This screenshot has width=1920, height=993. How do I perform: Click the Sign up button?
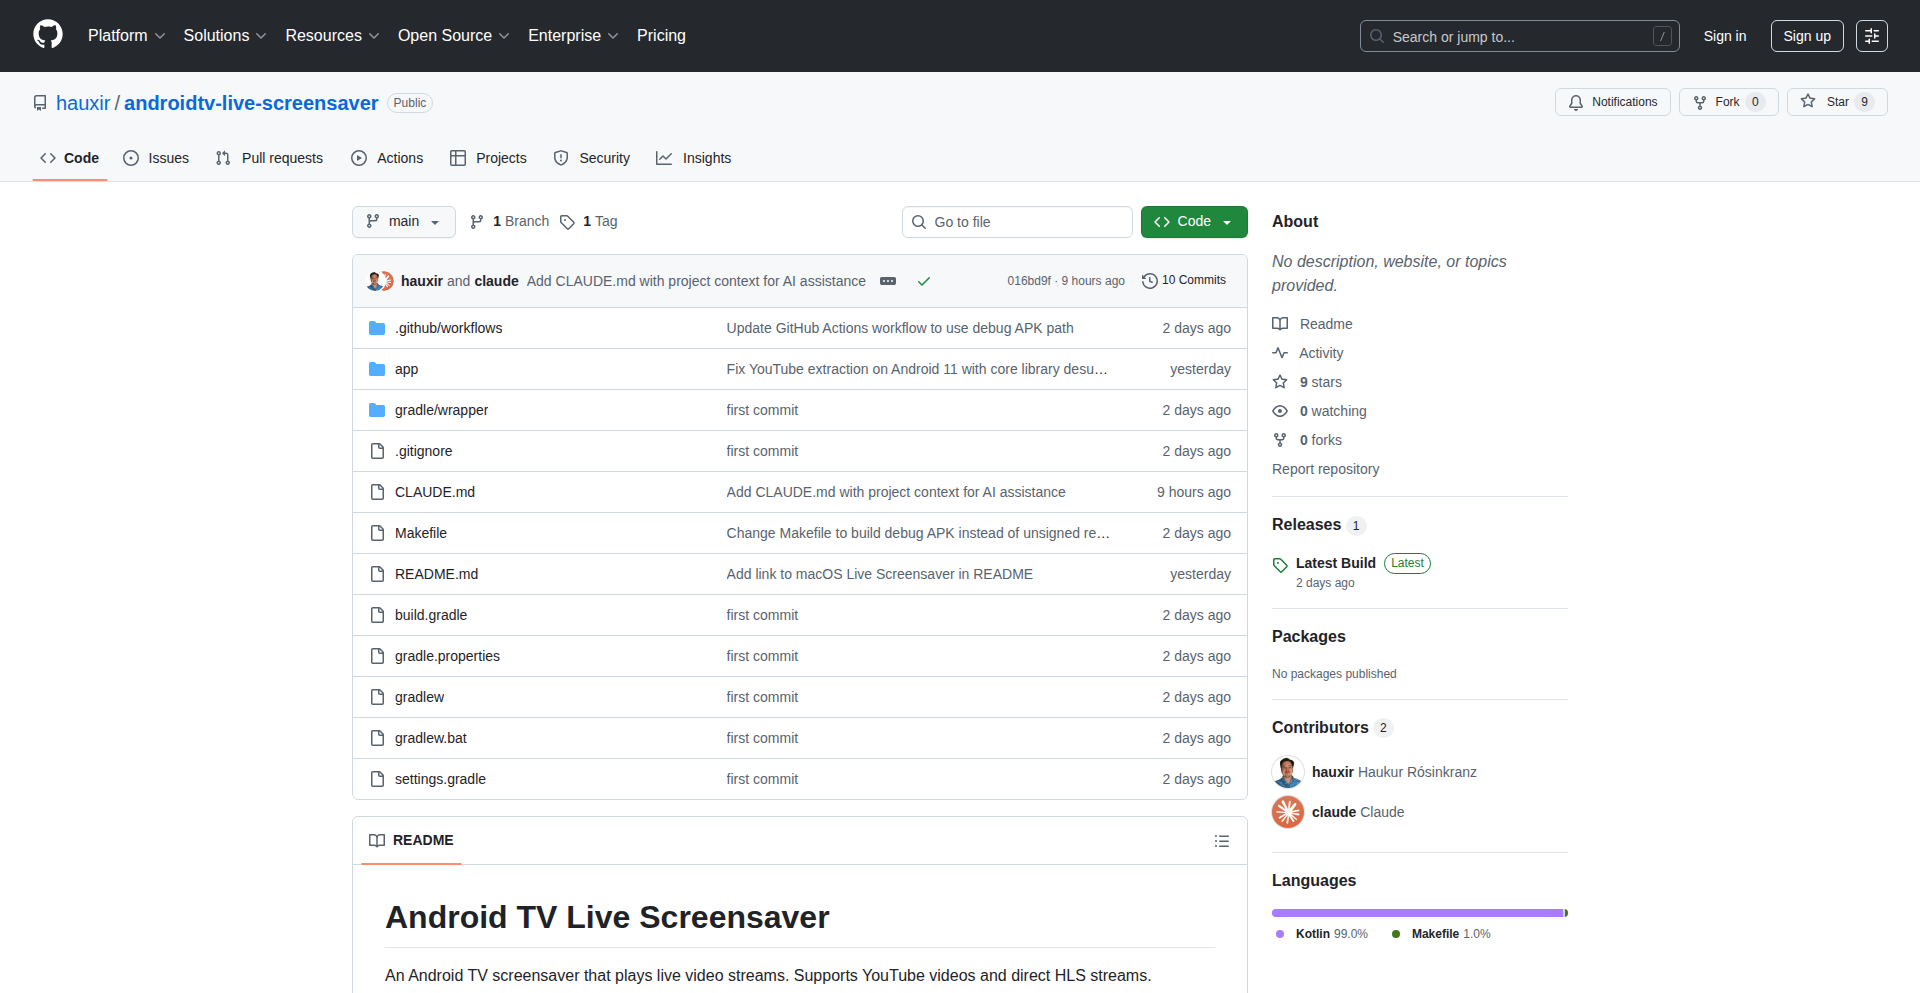(1806, 36)
